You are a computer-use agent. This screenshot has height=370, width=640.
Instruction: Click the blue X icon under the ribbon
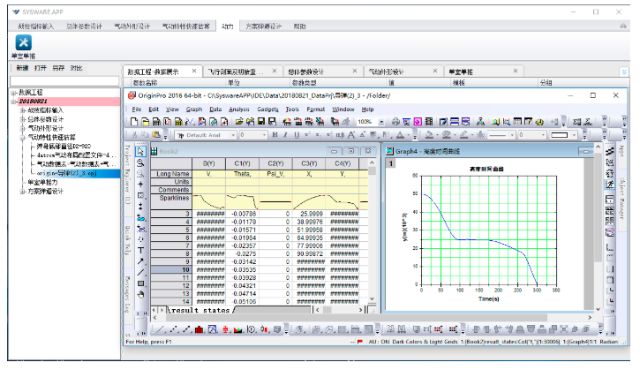click(23, 42)
